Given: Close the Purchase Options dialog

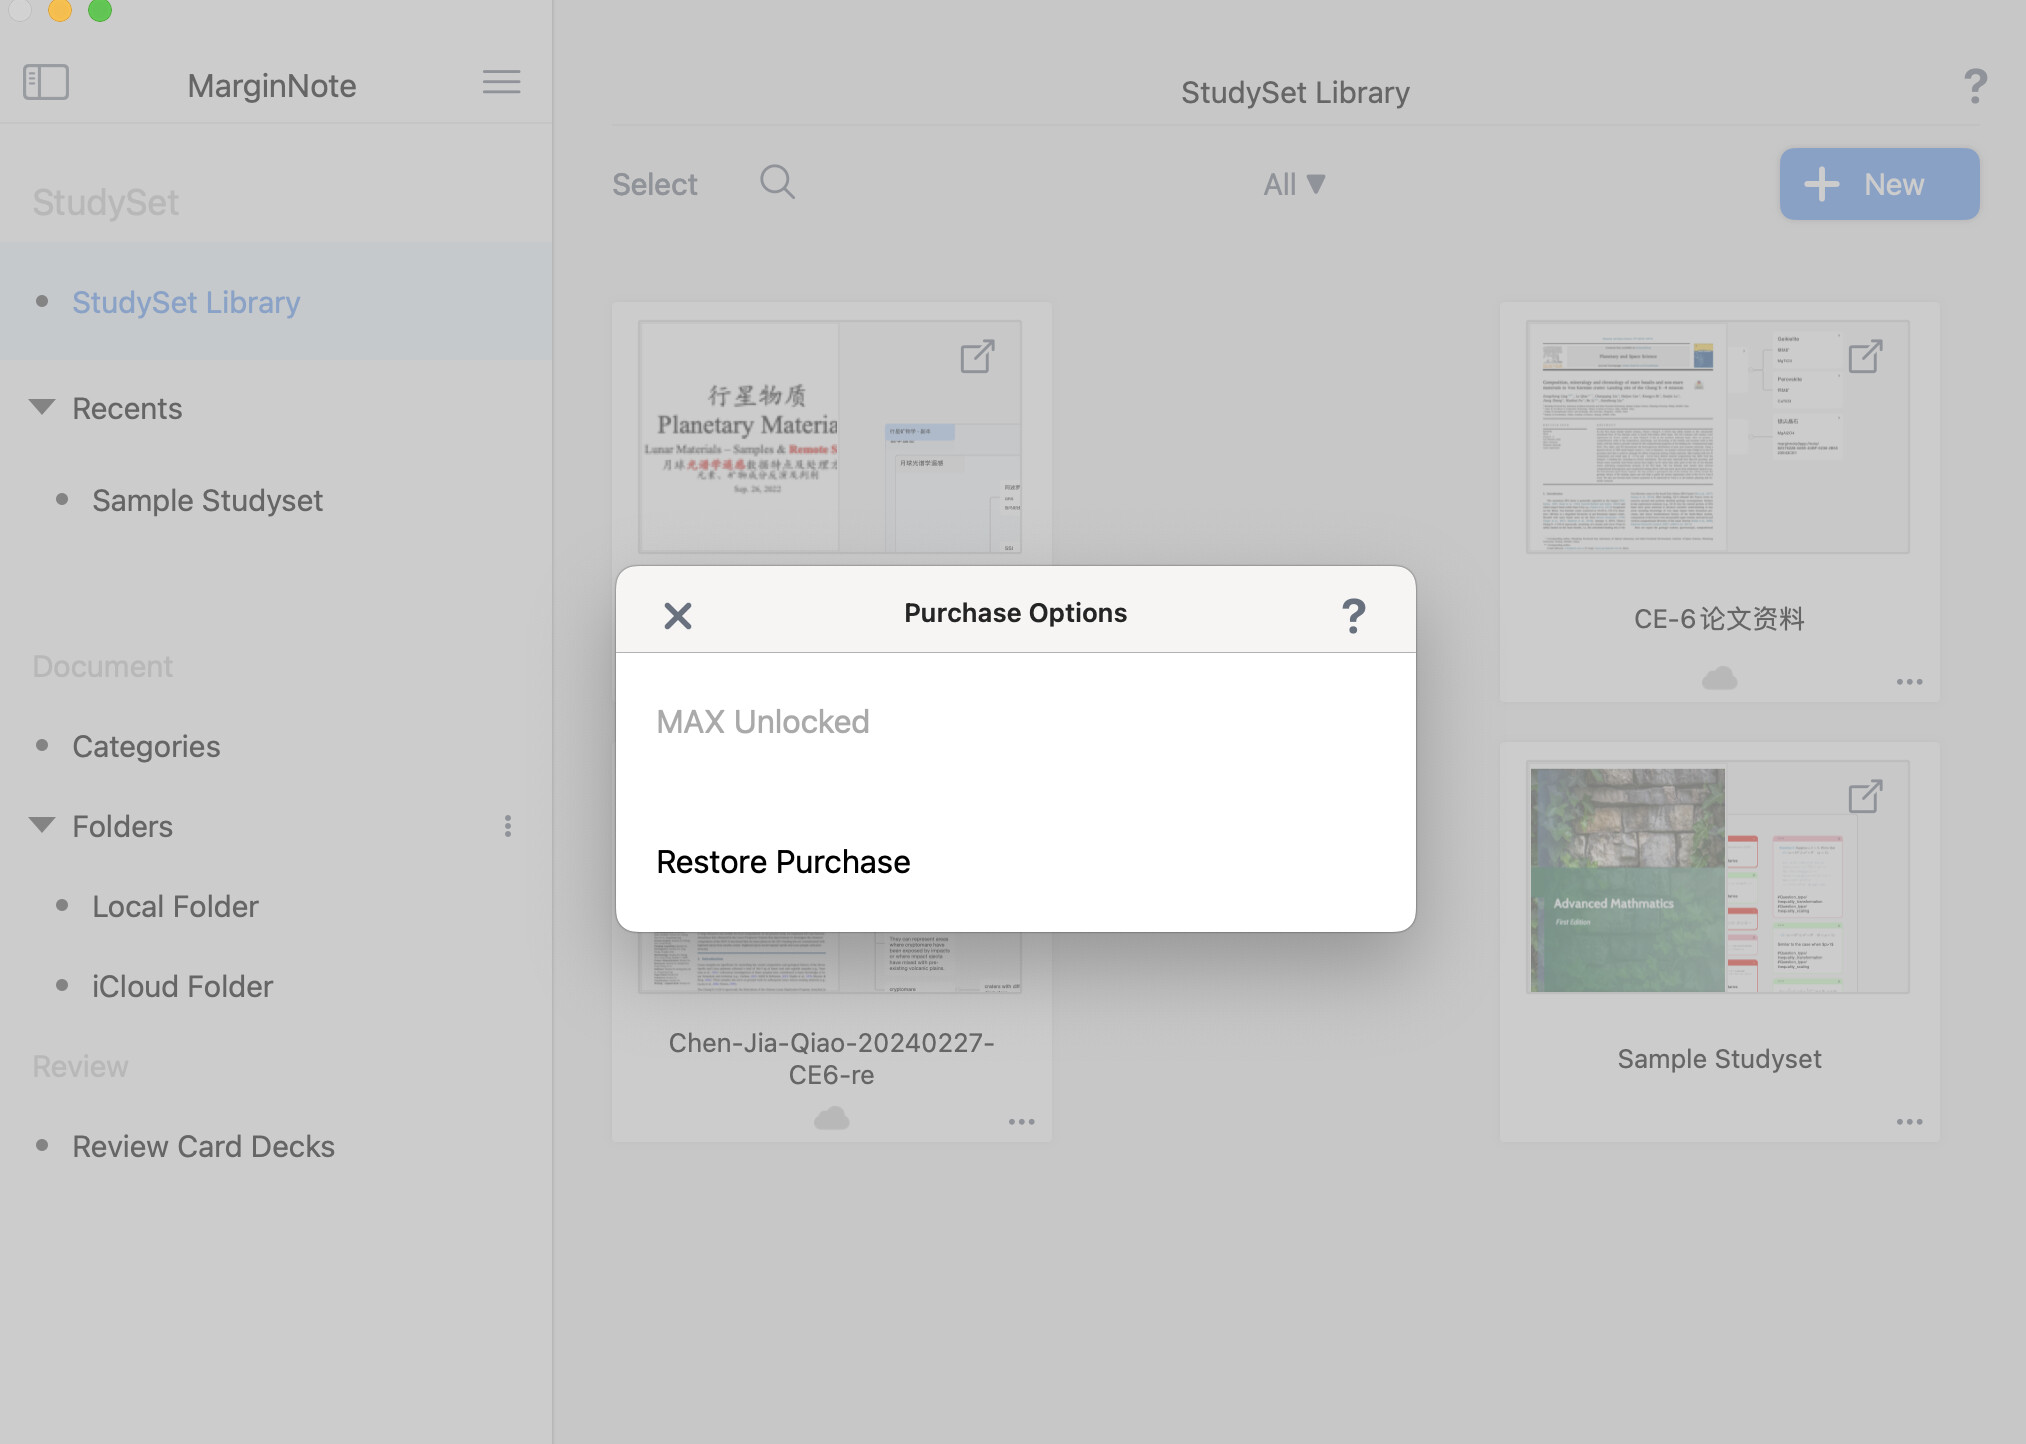Looking at the screenshot, I should (678, 615).
